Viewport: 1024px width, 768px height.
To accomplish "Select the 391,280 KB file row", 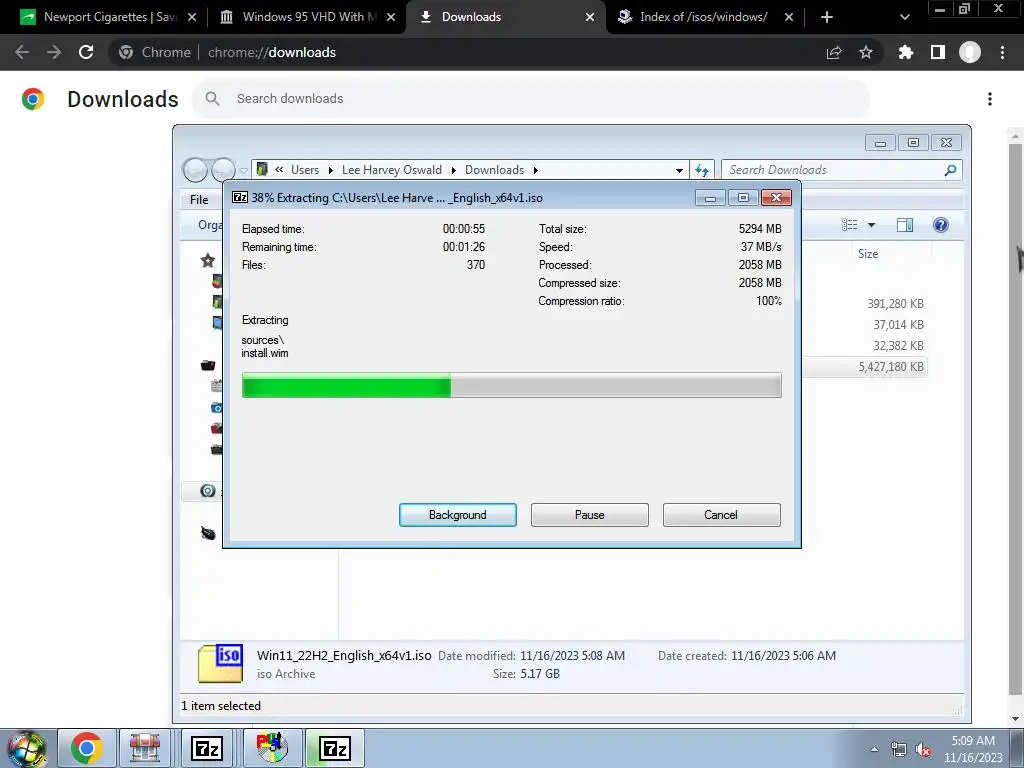I will click(895, 304).
